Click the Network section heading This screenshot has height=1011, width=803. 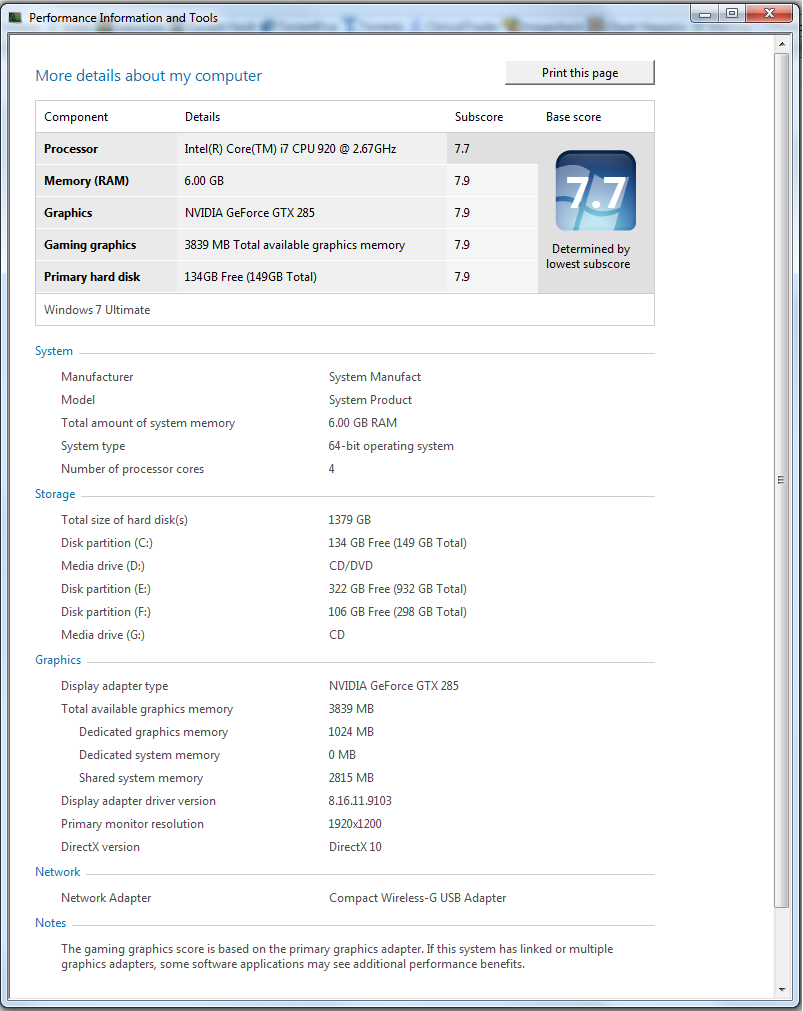(58, 872)
